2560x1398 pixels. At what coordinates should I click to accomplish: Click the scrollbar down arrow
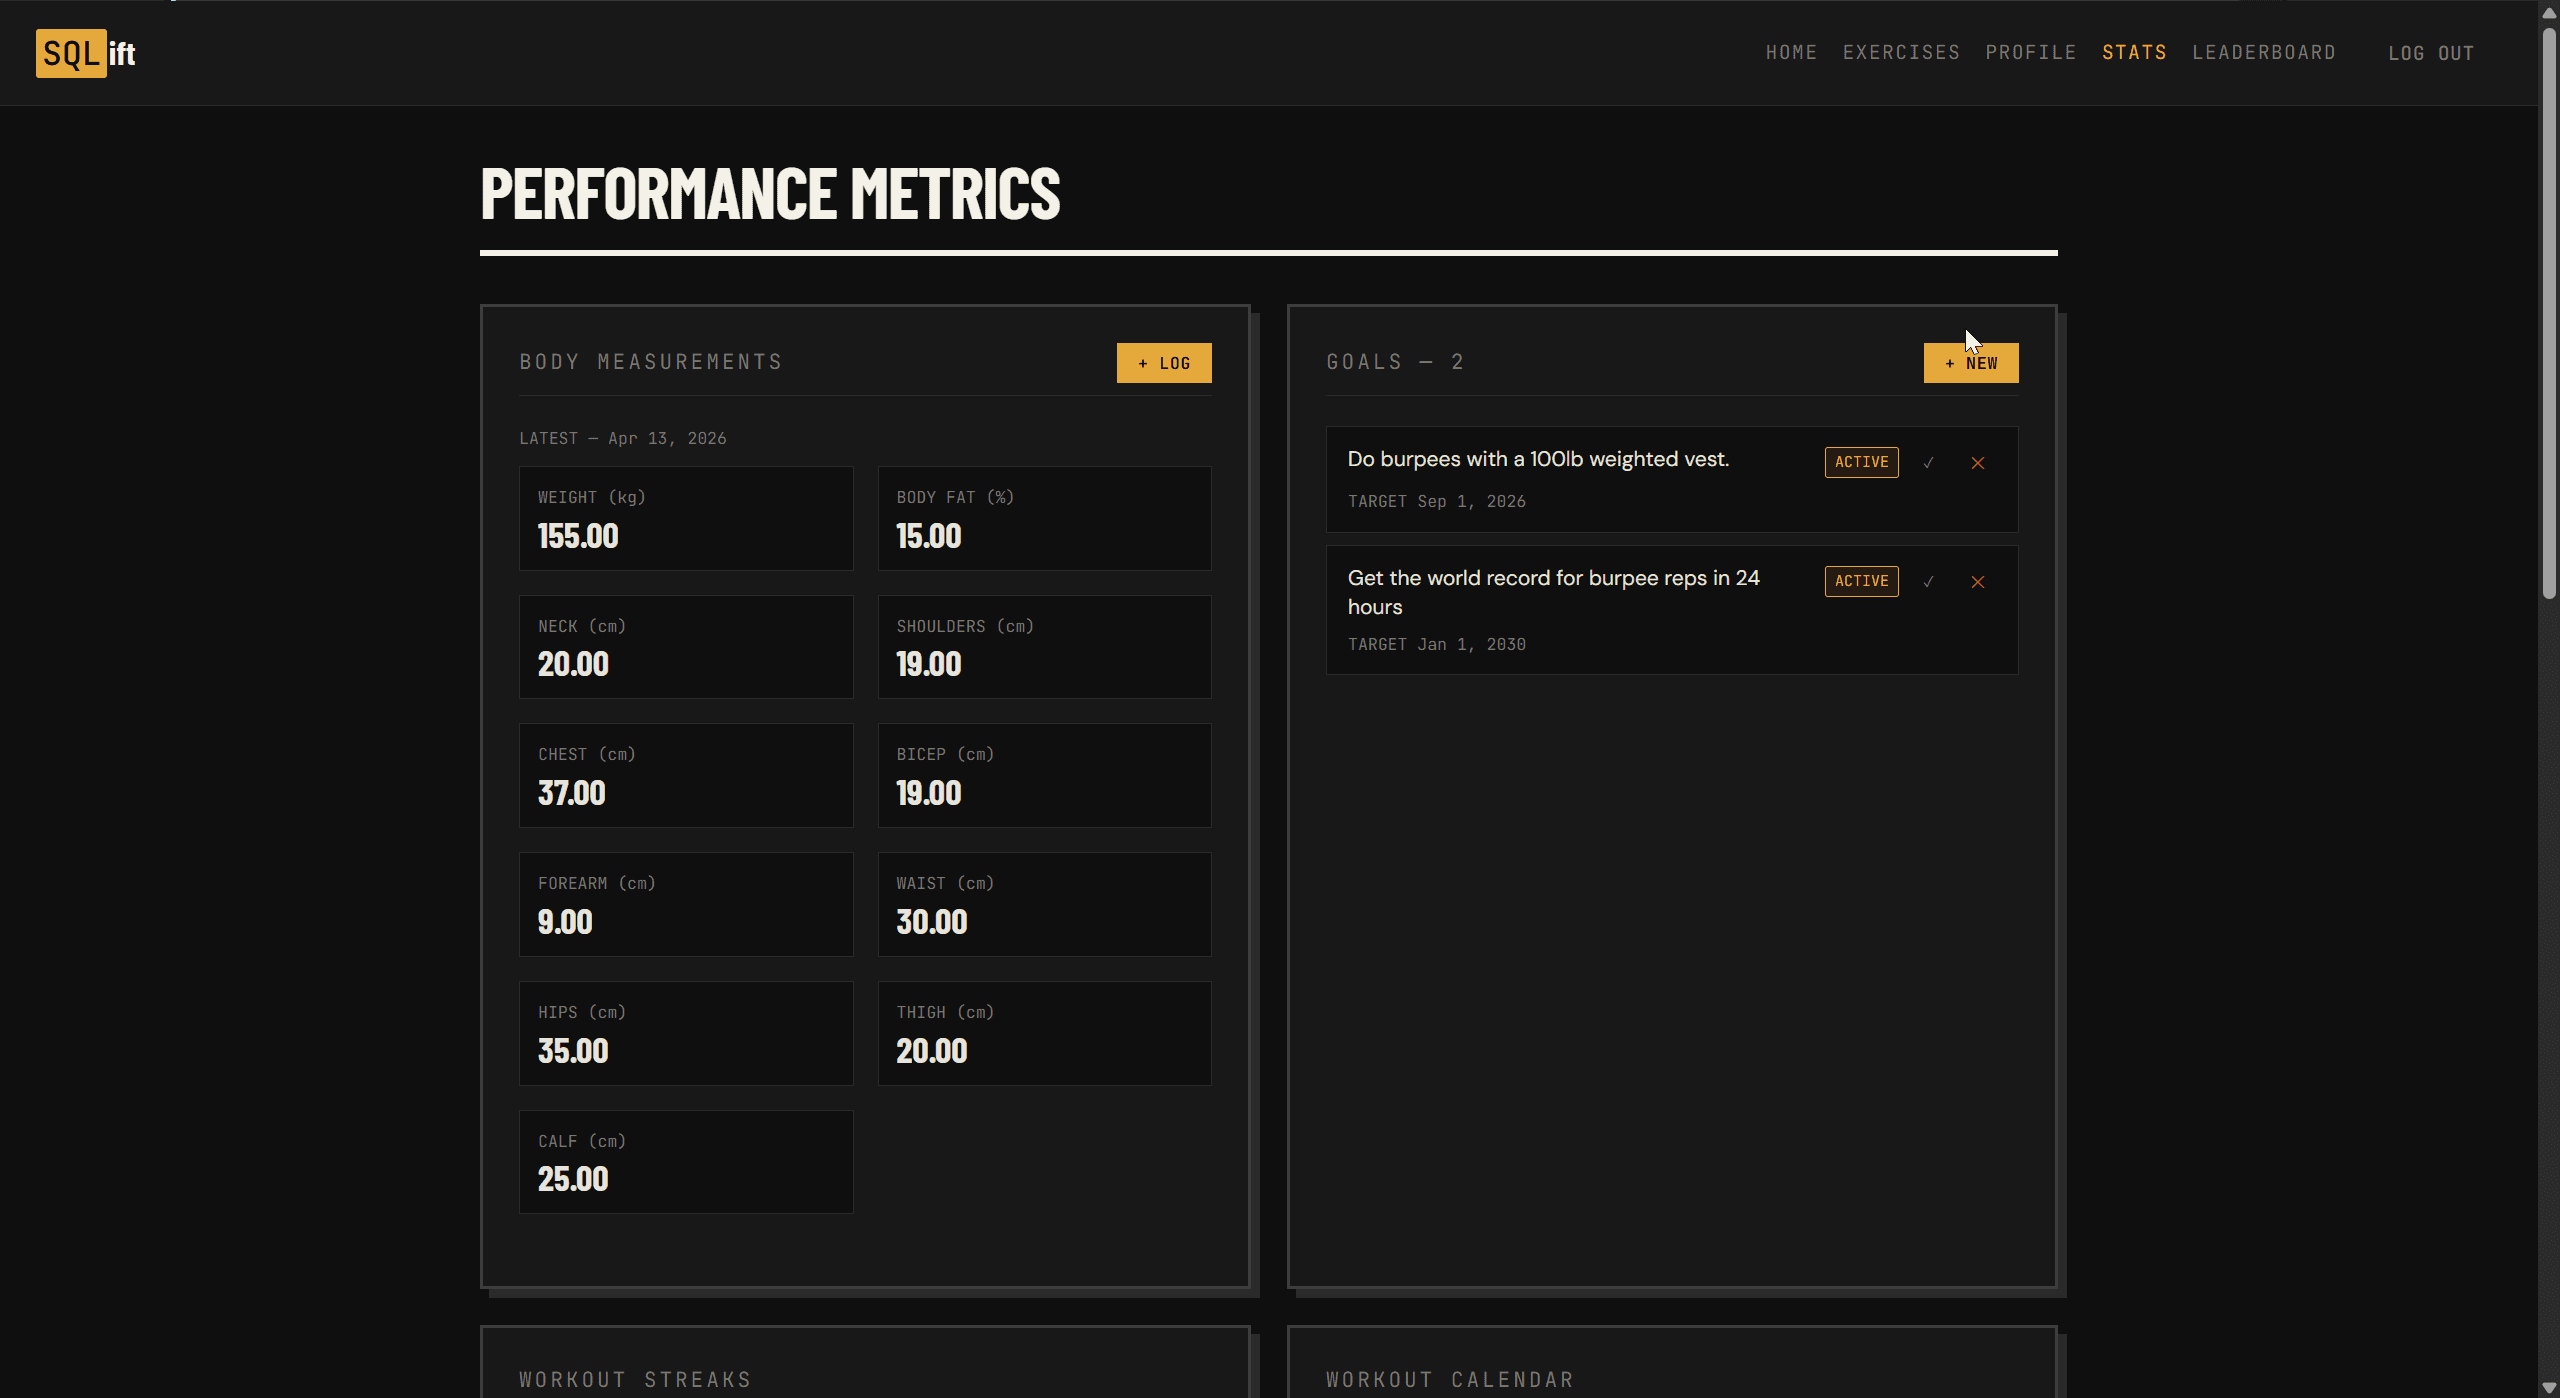point(2549,1388)
